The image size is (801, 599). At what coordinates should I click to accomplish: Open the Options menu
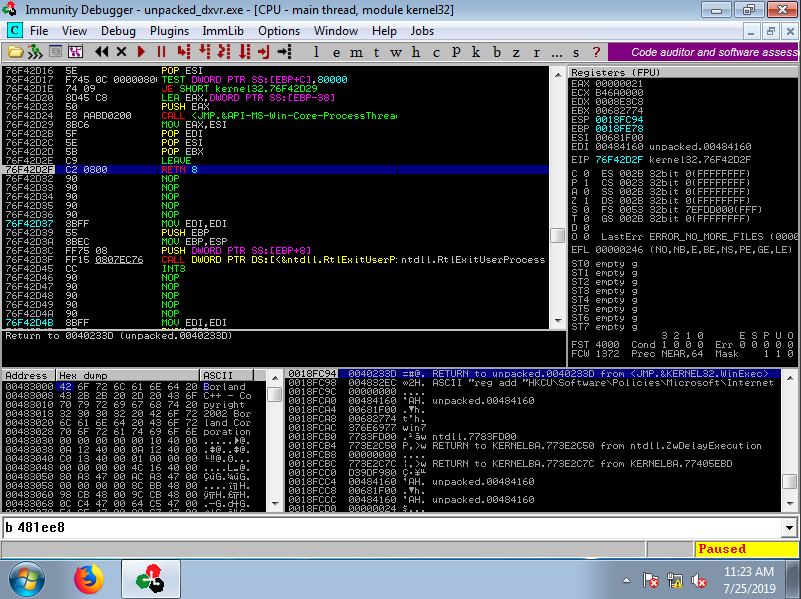point(279,31)
